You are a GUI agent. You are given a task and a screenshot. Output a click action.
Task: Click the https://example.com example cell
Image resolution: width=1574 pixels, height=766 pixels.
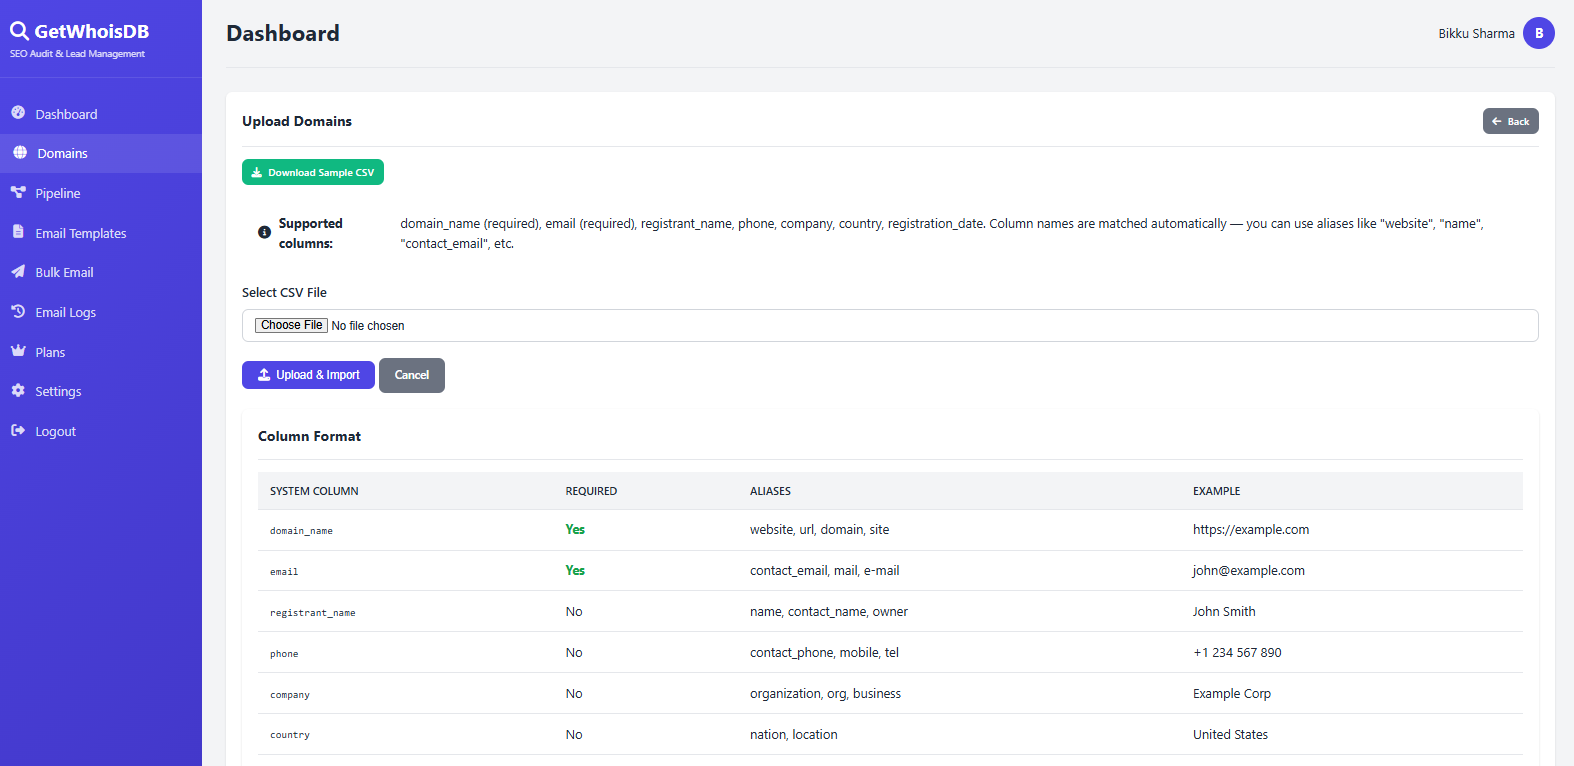coord(1251,530)
